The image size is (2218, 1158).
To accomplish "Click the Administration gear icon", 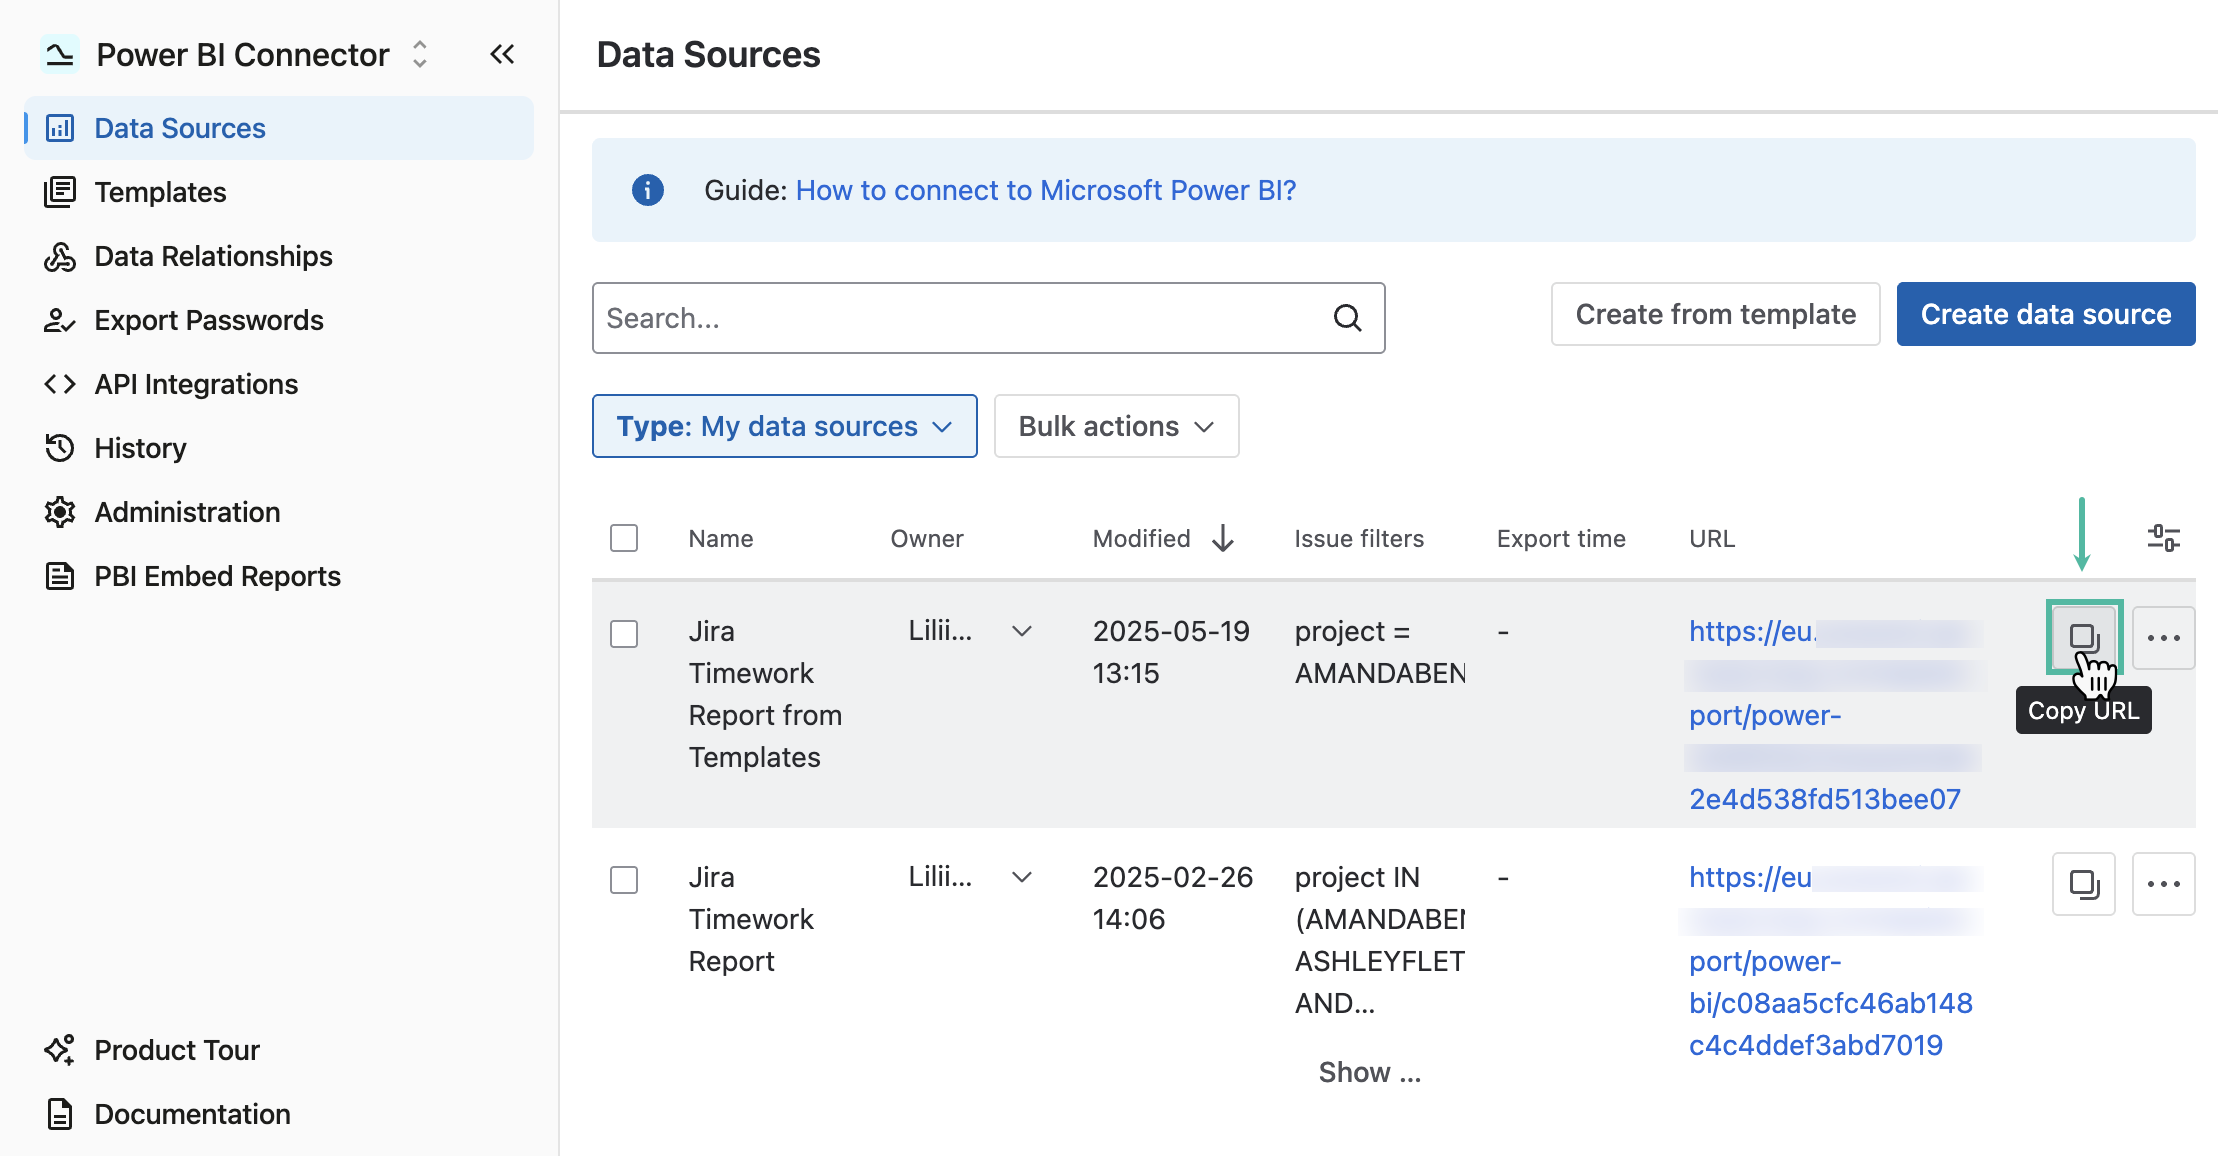I will 60,512.
